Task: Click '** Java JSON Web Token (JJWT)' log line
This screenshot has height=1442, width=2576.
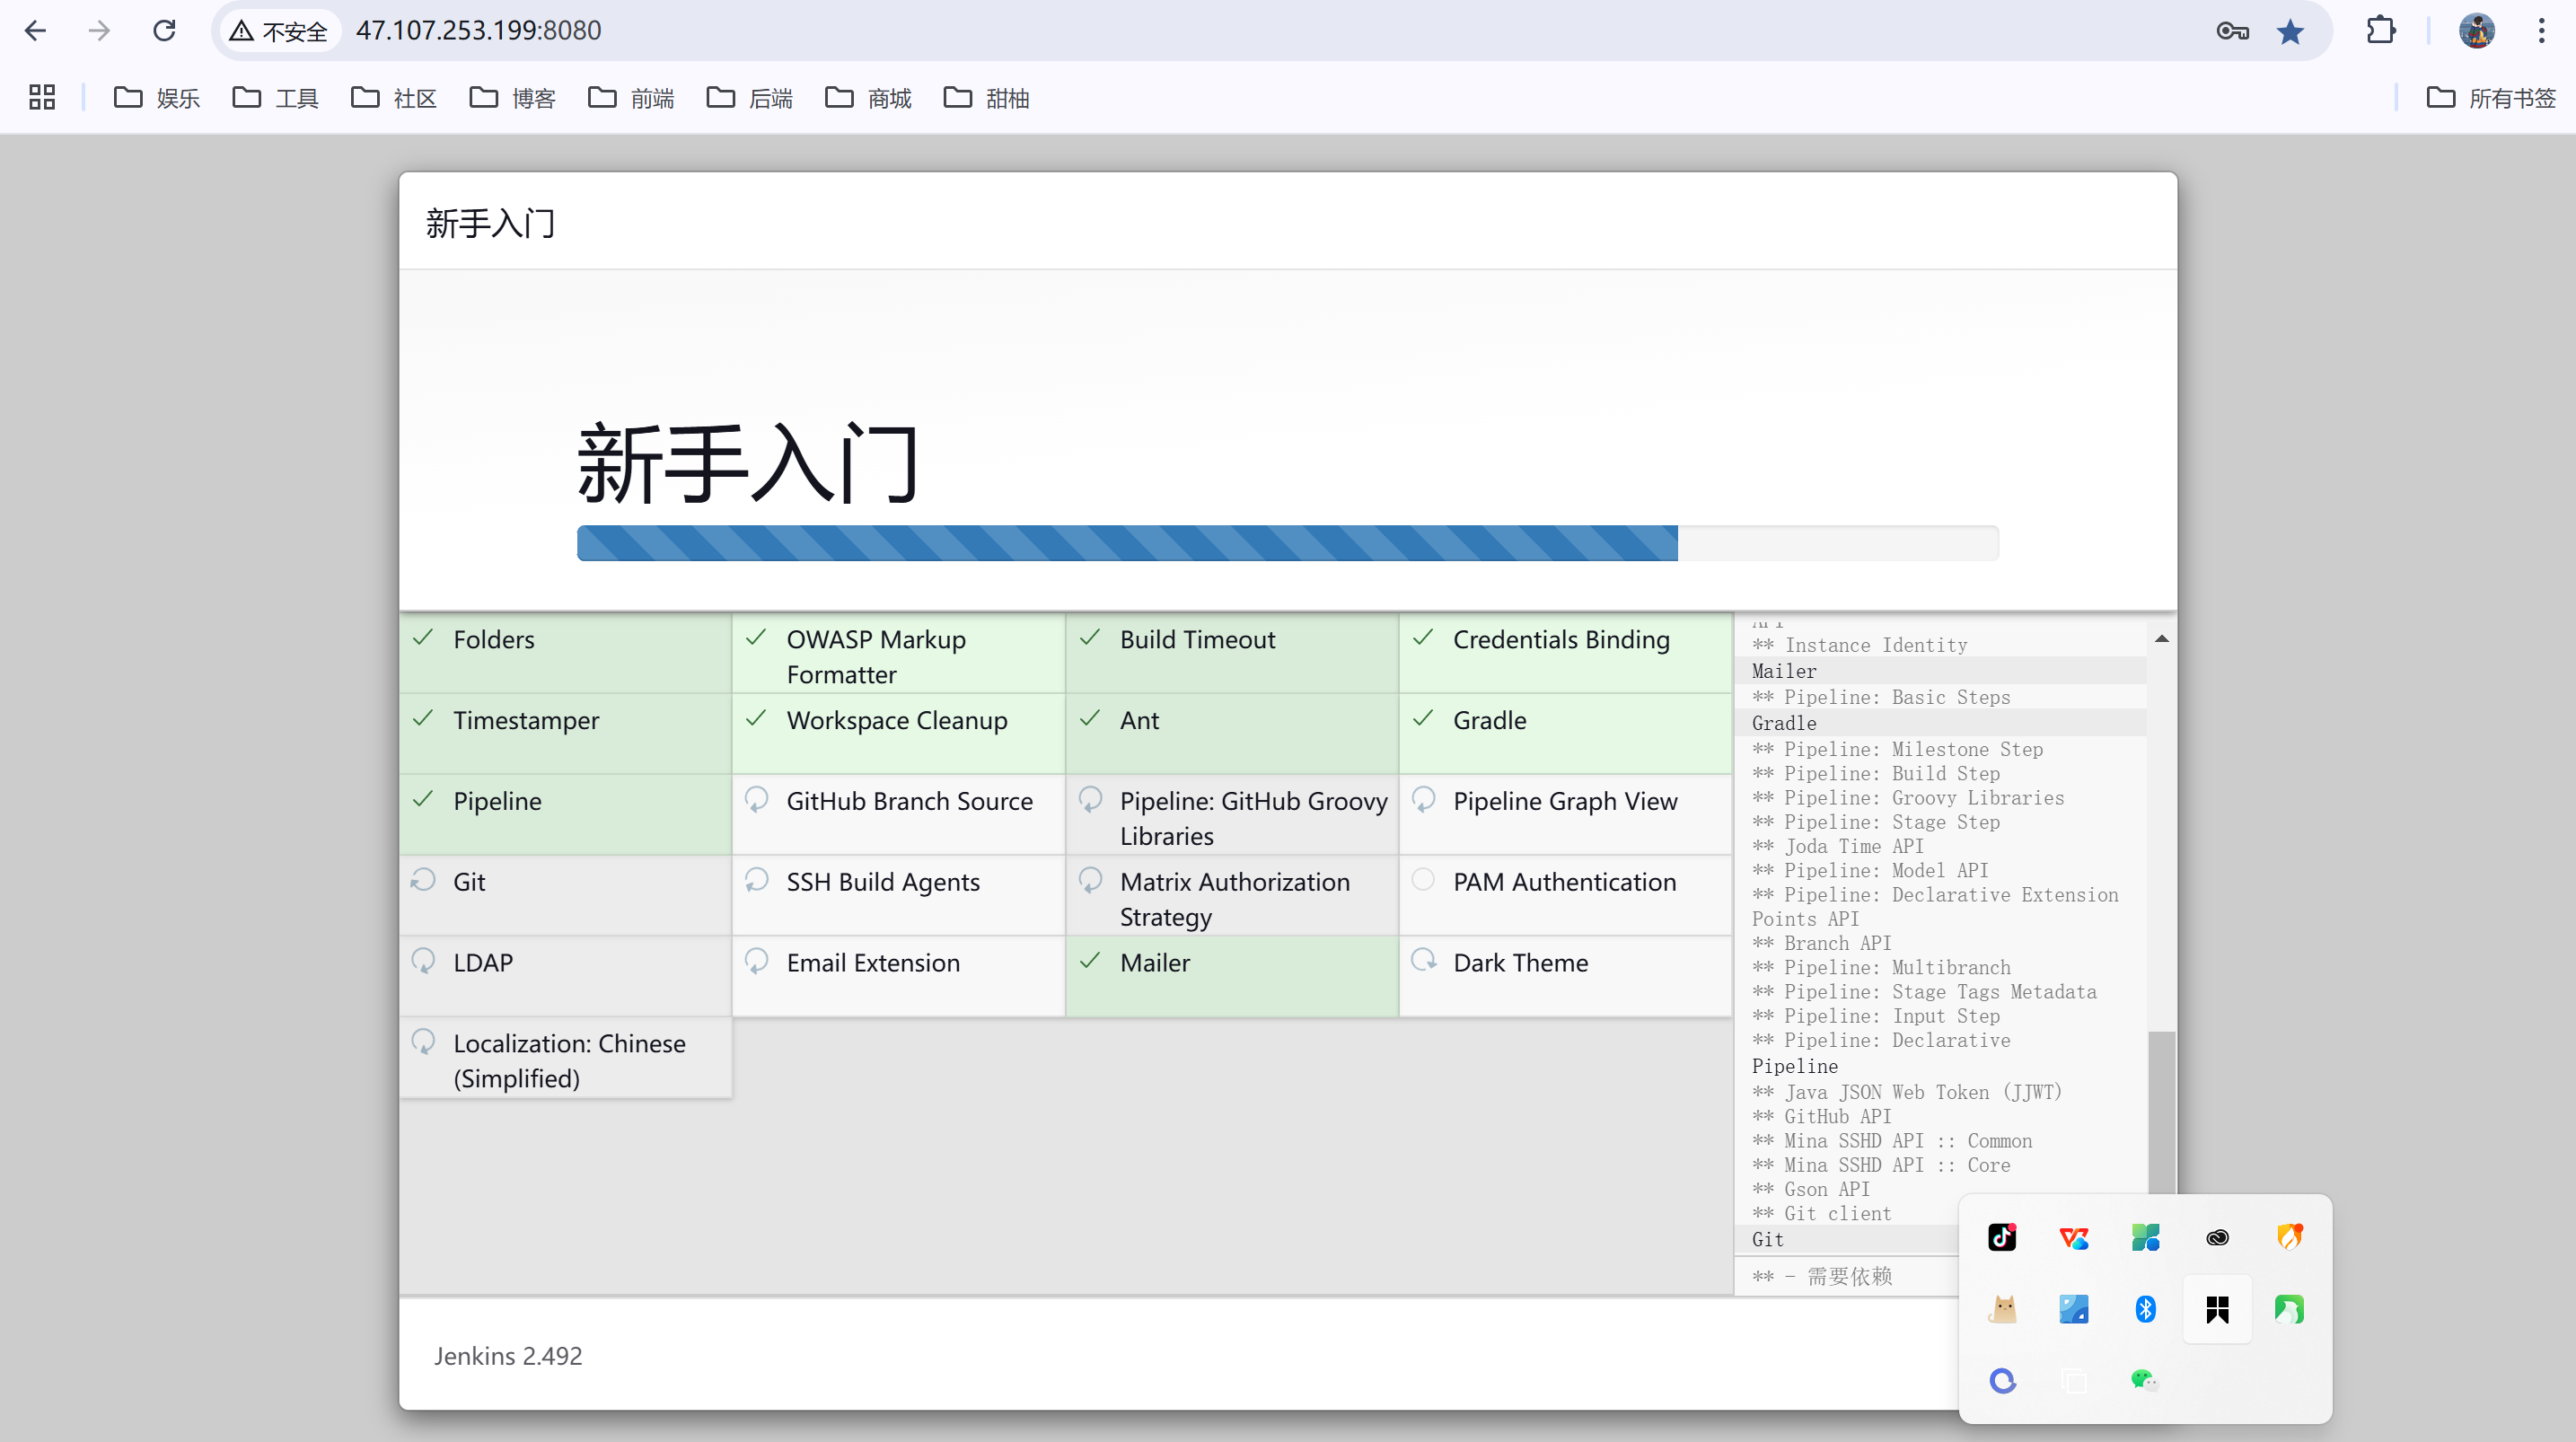Action: tap(1906, 1092)
